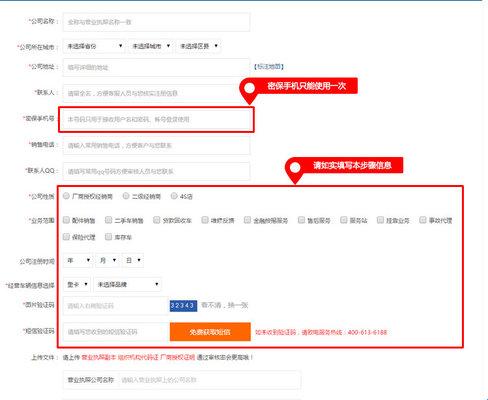This screenshot has height=400, width=488.
Task: Open the 标注地图 link
Action: tap(269, 67)
